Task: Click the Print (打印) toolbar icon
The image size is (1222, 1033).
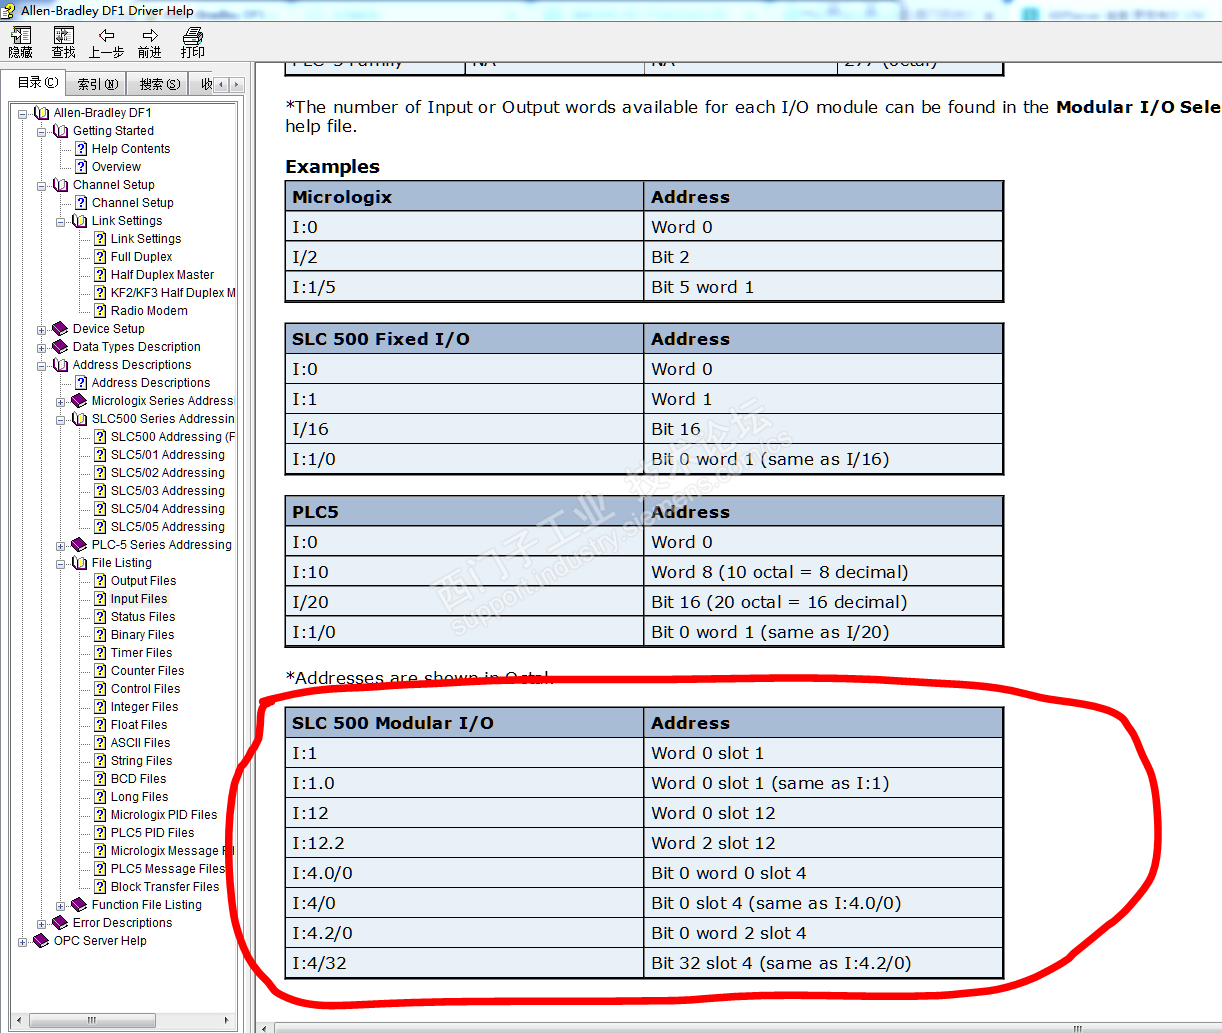Action: (192, 43)
